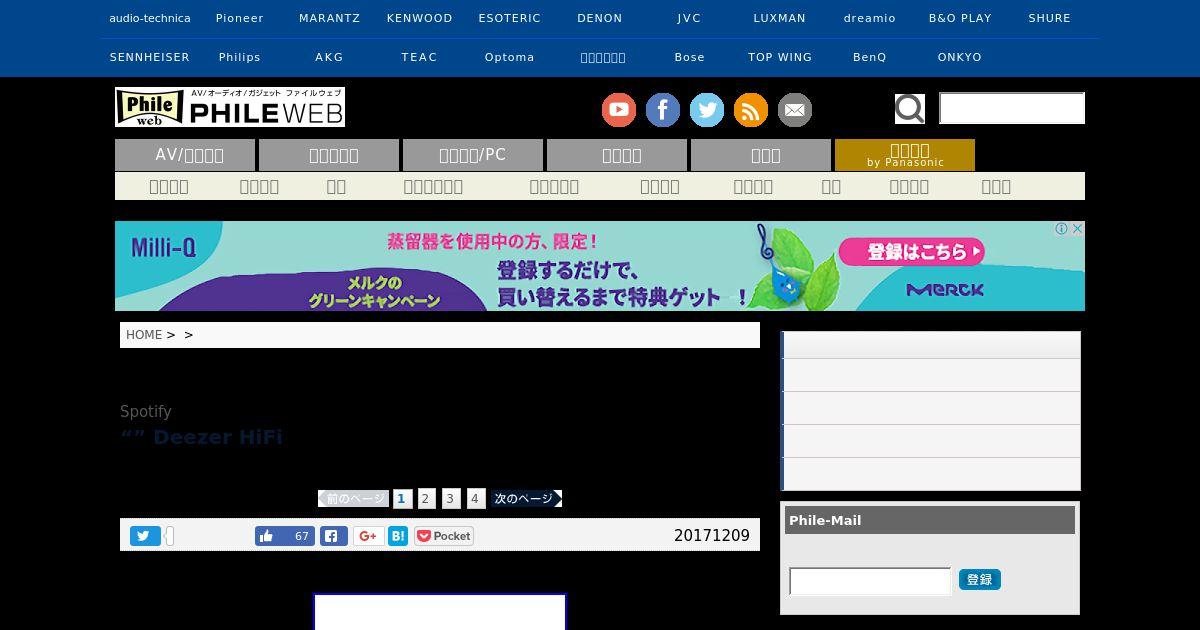Go to article page 3

[451, 498]
